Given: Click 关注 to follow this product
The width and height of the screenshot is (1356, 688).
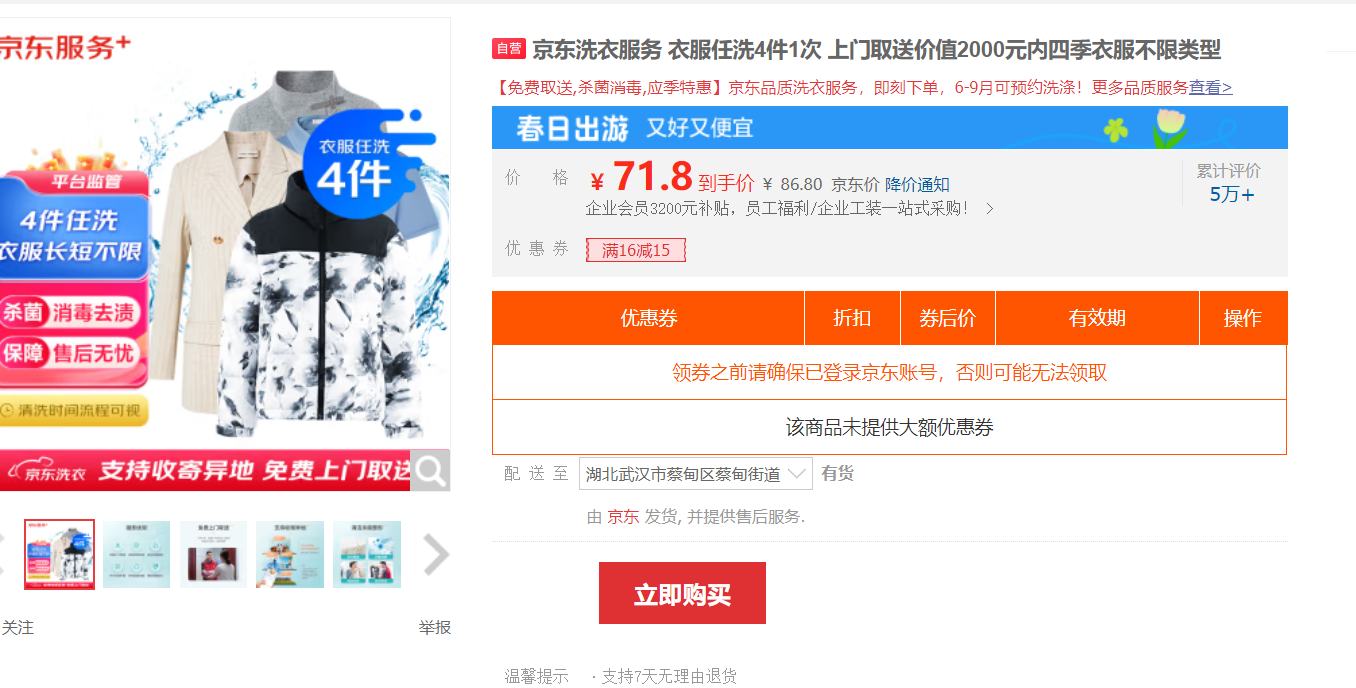Looking at the screenshot, I should pyautogui.click(x=18, y=628).
